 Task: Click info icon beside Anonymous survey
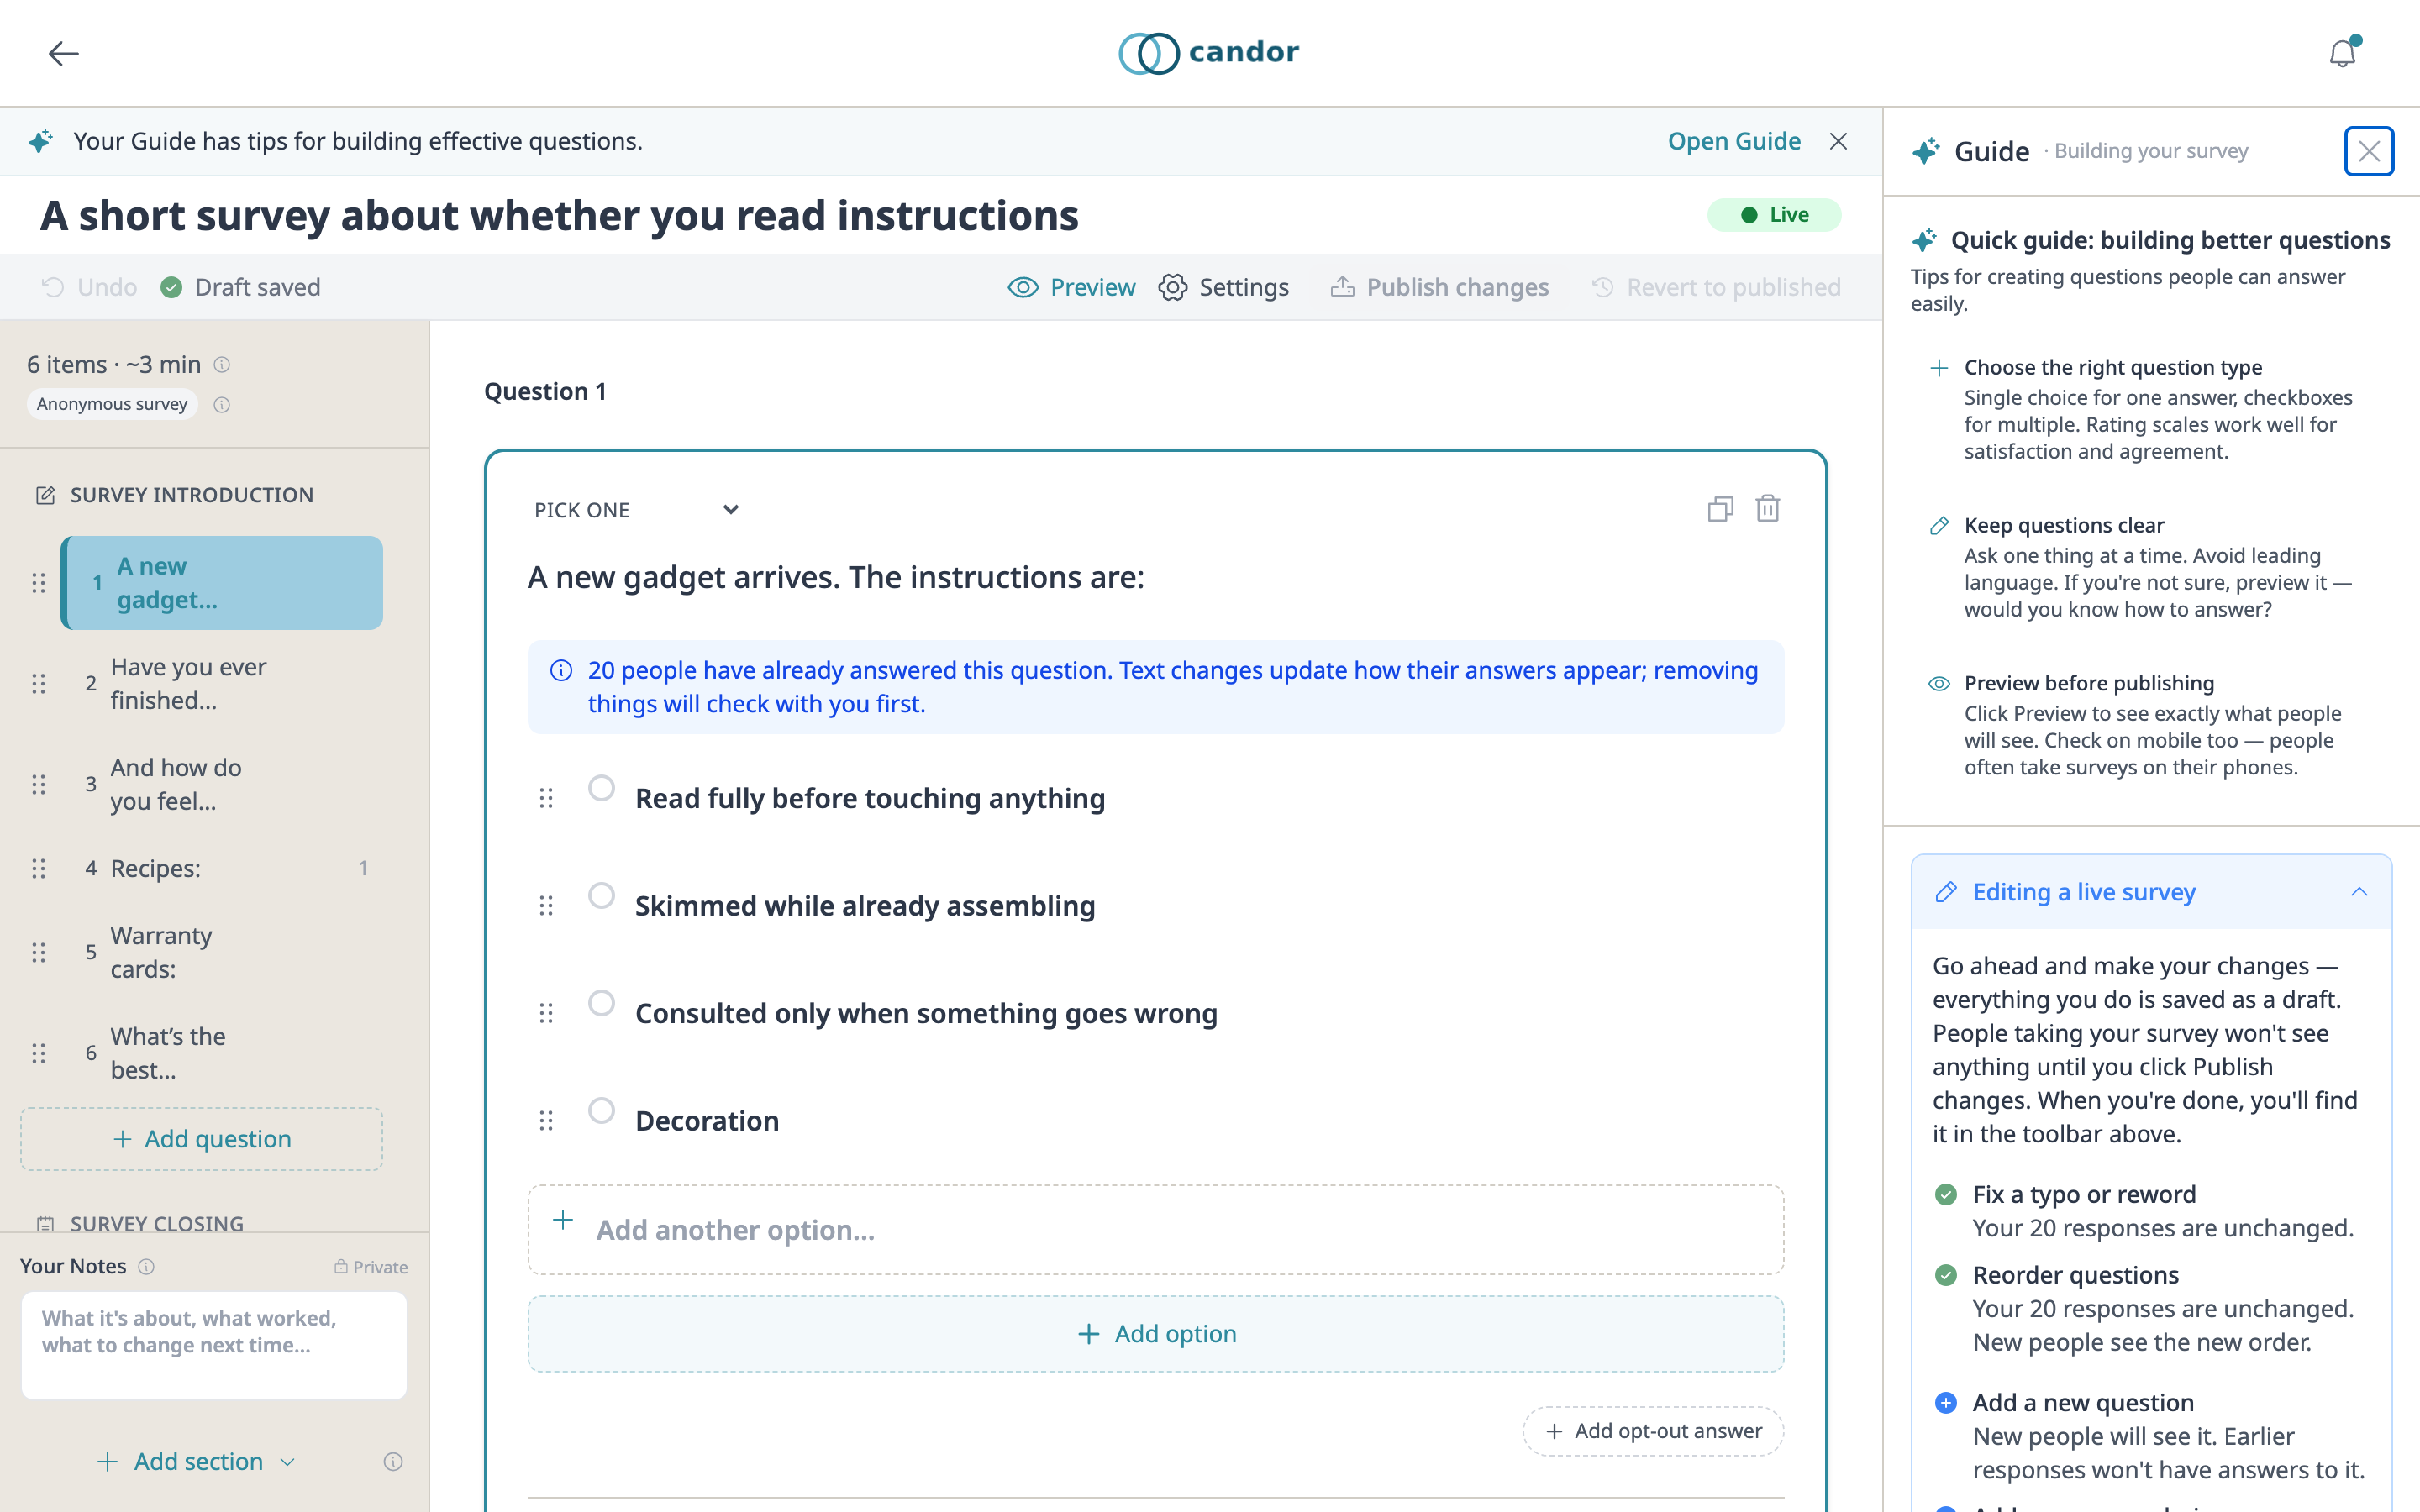222,404
